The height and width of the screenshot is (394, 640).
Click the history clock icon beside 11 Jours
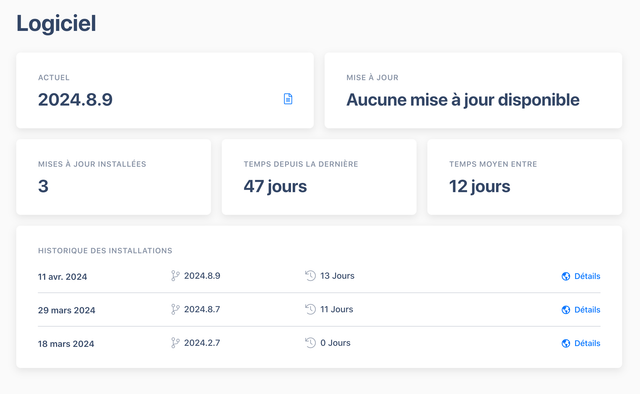tap(311, 309)
